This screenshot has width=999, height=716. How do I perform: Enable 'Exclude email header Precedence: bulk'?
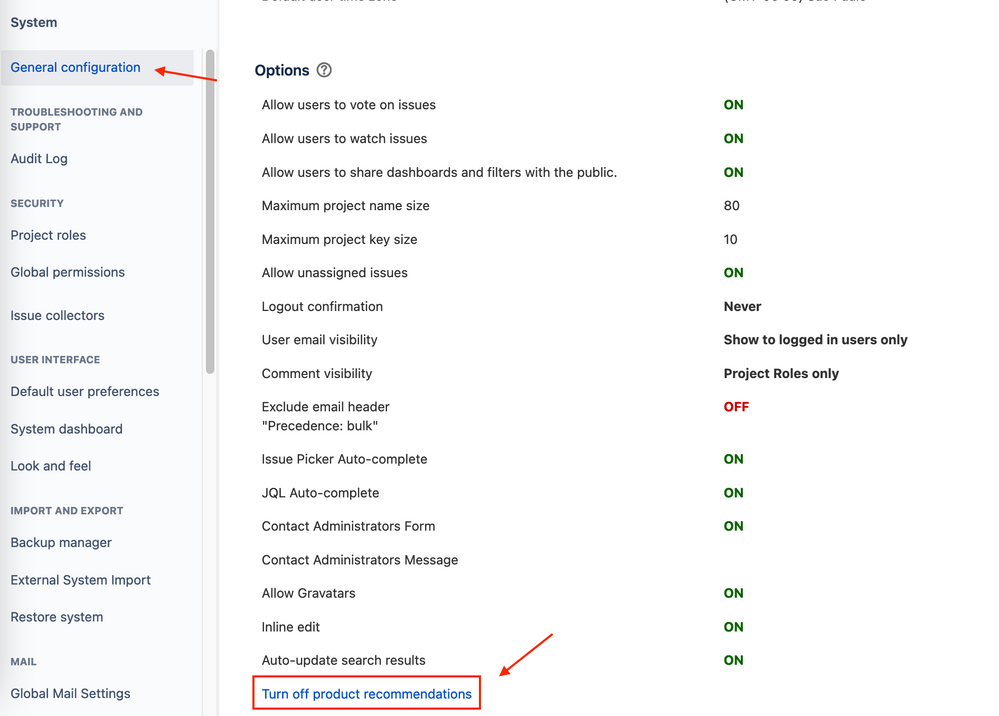pyautogui.click(x=736, y=406)
